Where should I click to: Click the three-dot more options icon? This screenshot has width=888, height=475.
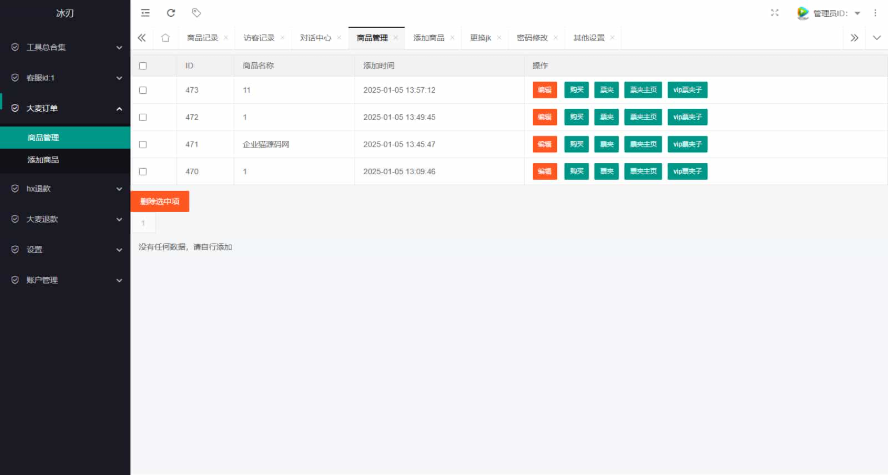coord(875,13)
